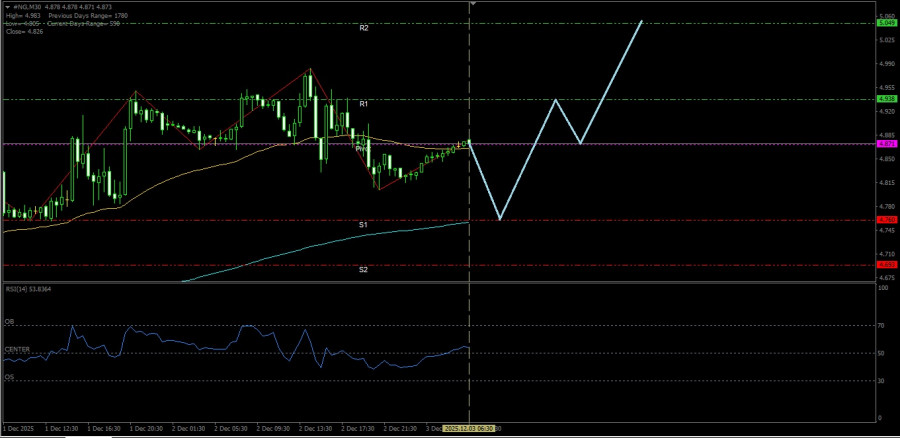This screenshot has width=900, height=438.
Task: Click the S1 pivot level label
Action: 363,225
